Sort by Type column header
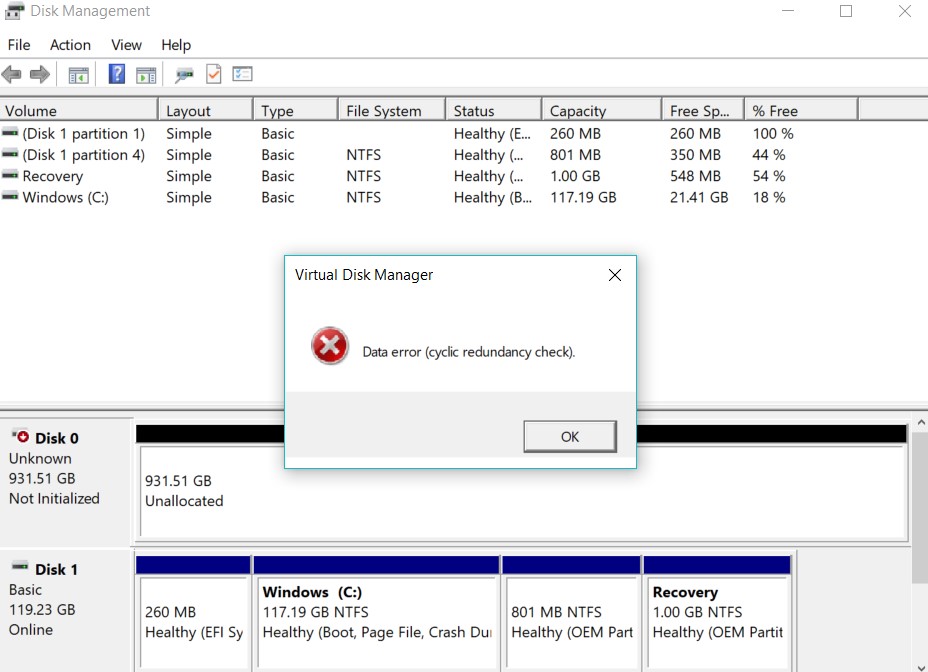The height and width of the screenshot is (672, 928). [x=296, y=111]
